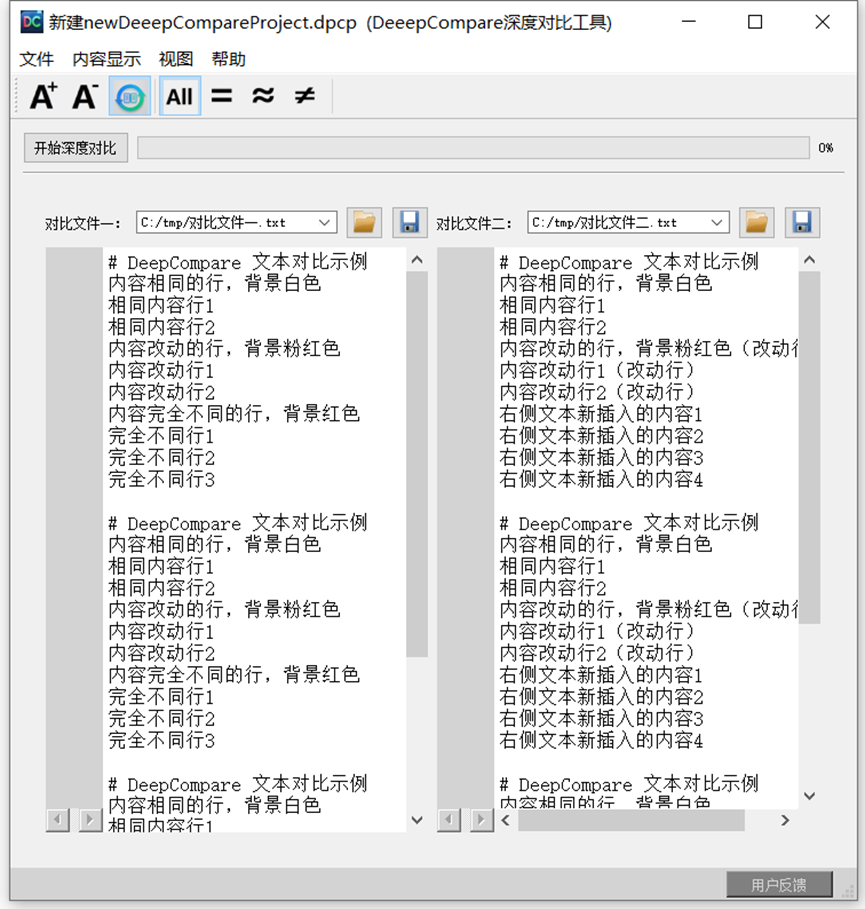
Task: Filter similar lines with approximate icon
Action: 263,96
